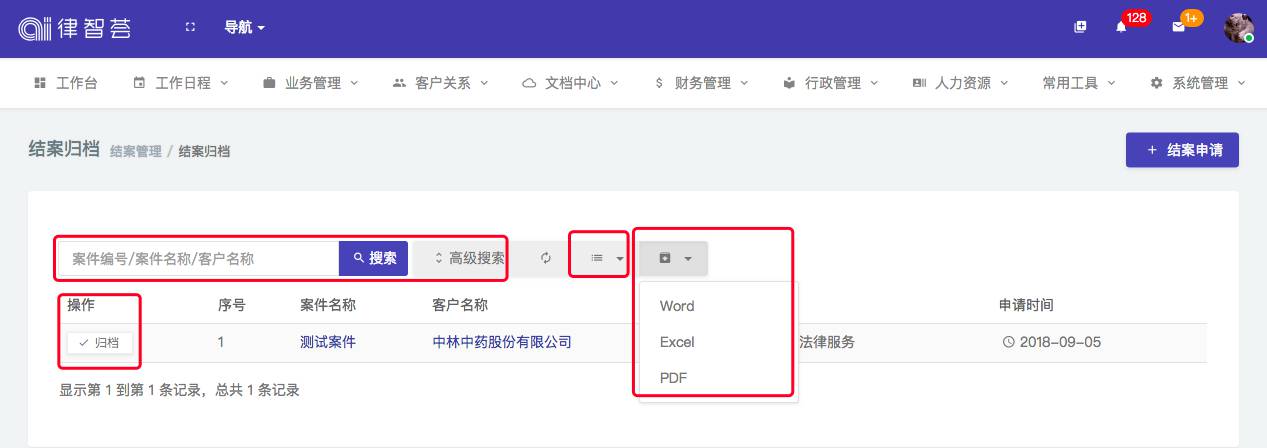Click the 律智荟 logo
Image resolution: width=1267 pixels, height=448 pixels.
[x=75, y=28]
